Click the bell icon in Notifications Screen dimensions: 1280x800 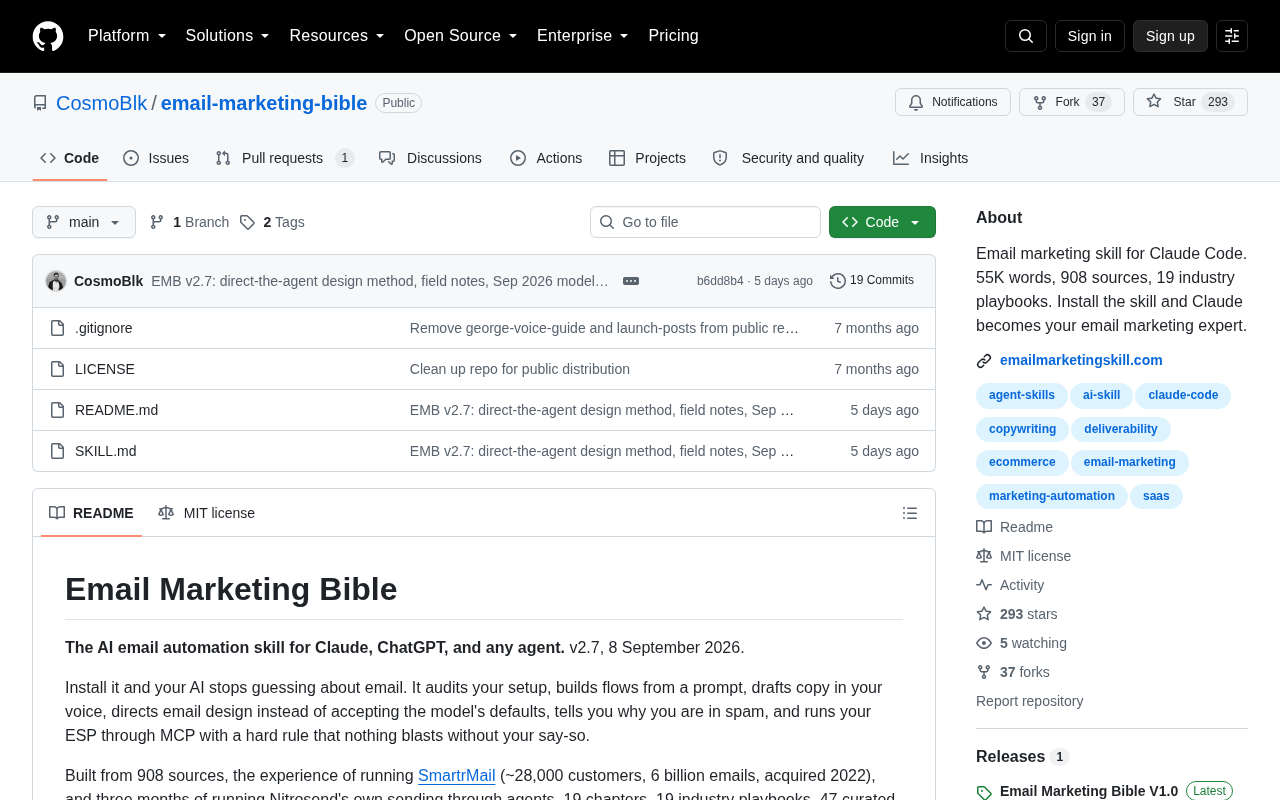click(x=916, y=102)
